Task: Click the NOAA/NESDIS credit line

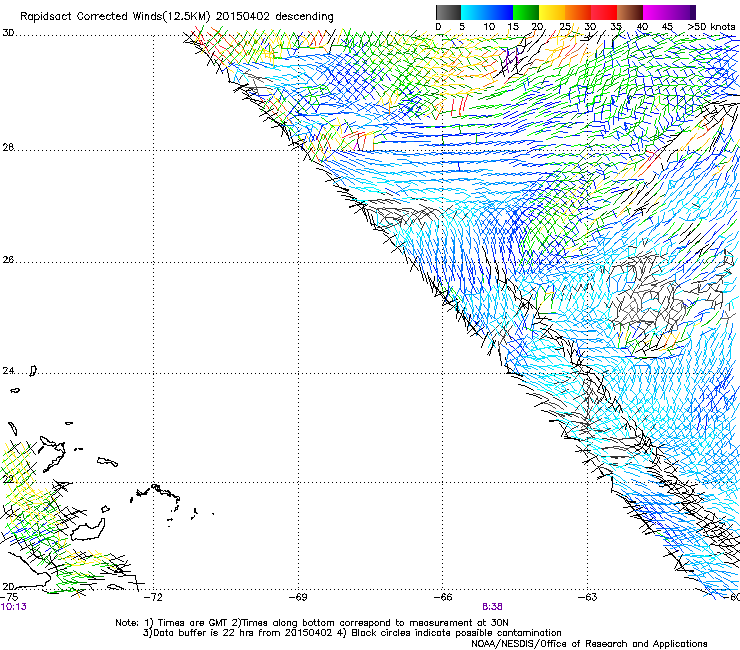Action: tap(589, 644)
